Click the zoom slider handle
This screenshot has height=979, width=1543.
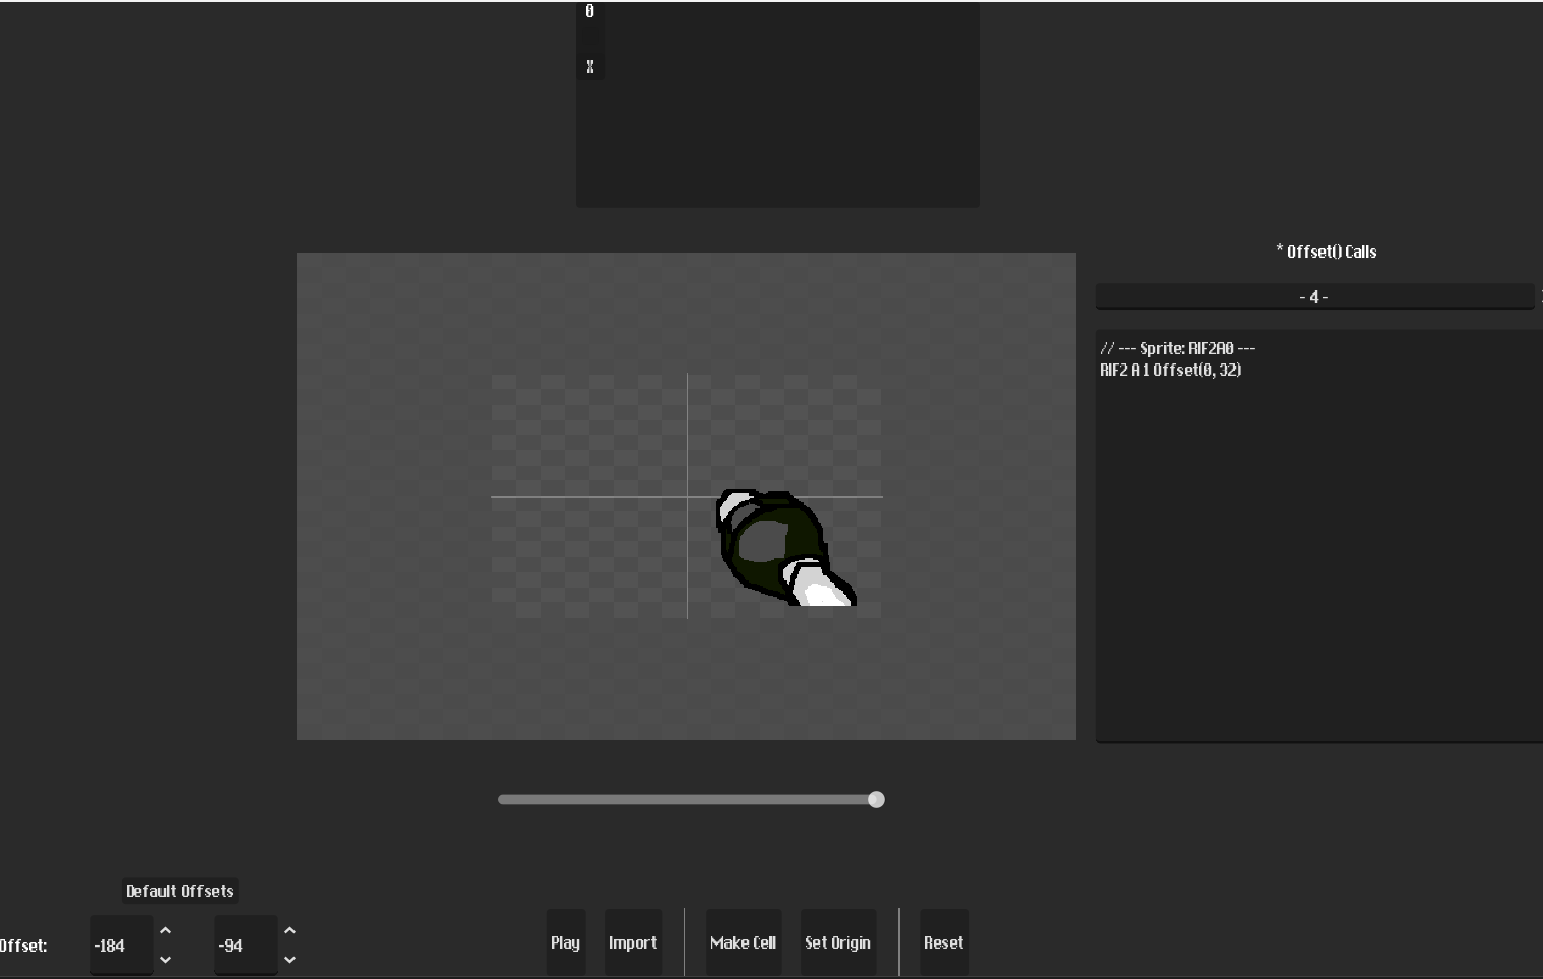876,800
